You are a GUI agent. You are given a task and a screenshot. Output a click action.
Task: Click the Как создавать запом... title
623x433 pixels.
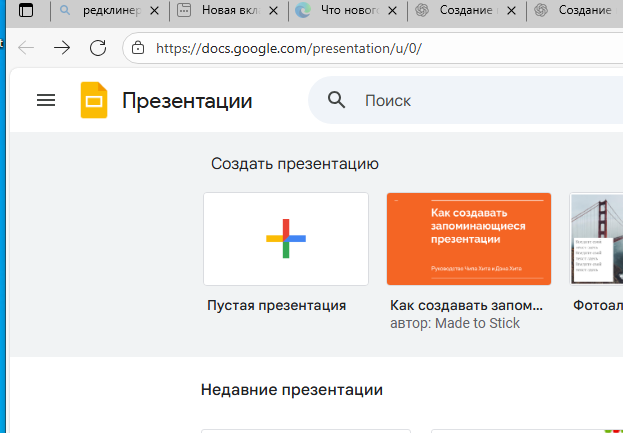pos(466,305)
